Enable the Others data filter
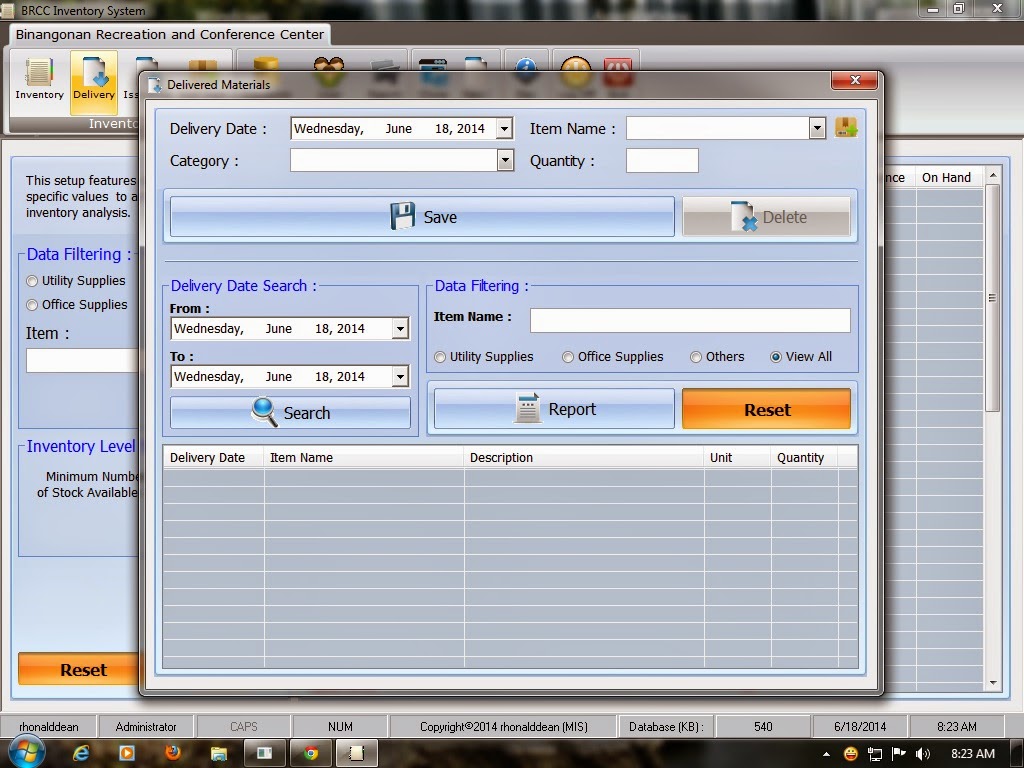1024x768 pixels. click(695, 356)
